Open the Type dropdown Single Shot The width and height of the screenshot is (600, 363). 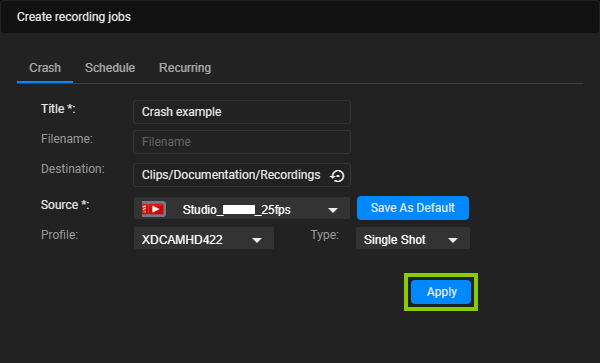click(x=412, y=238)
